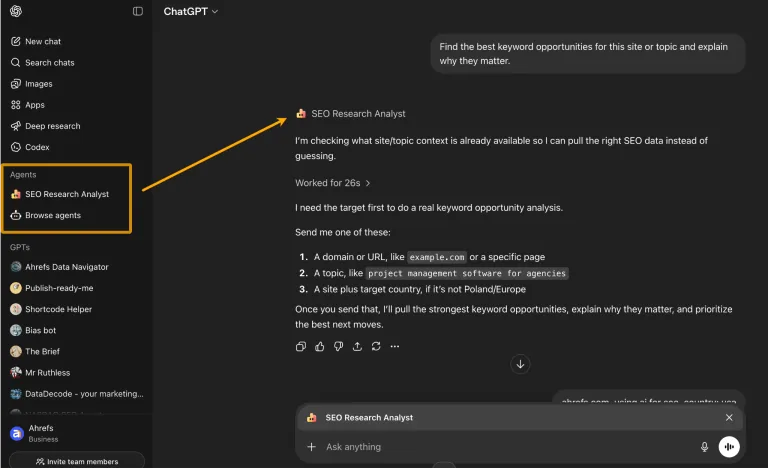Open Shortcode Helper GPT
Image resolution: width=768 pixels, height=468 pixels.
coord(51,309)
